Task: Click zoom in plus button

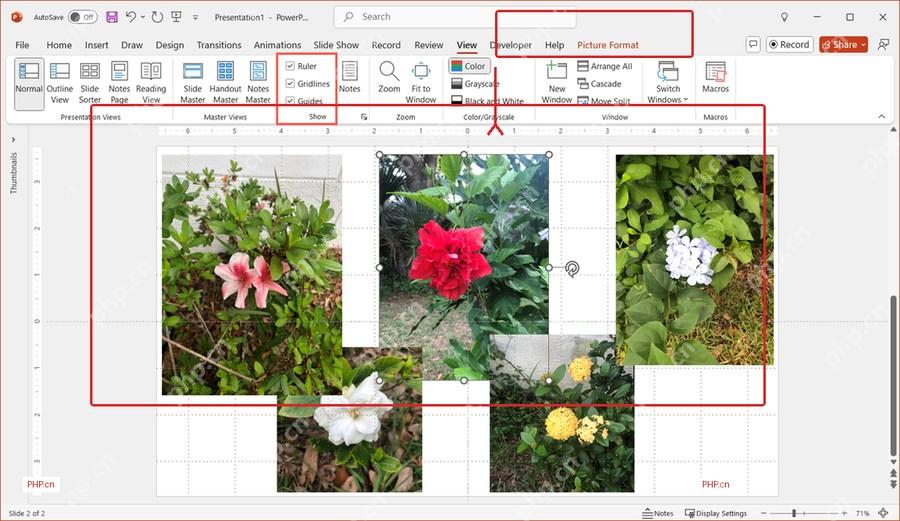Action: pos(844,513)
